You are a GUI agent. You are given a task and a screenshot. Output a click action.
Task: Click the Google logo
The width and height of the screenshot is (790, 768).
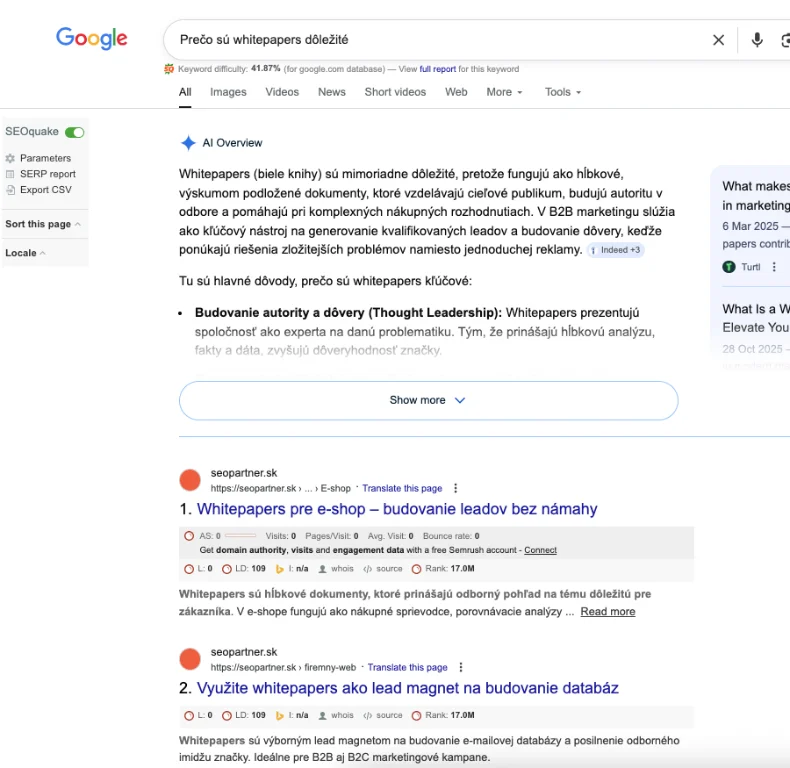click(92, 39)
